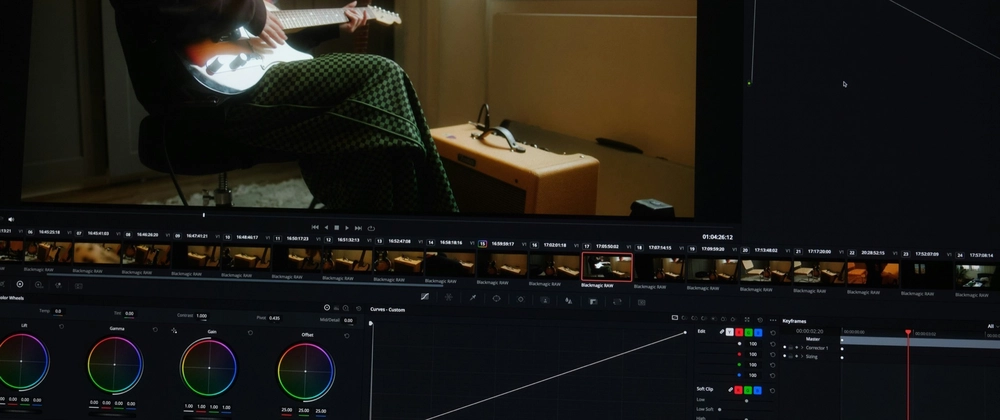Toggle loop playback in viewer
This screenshot has width=1000, height=420.
tap(371, 228)
